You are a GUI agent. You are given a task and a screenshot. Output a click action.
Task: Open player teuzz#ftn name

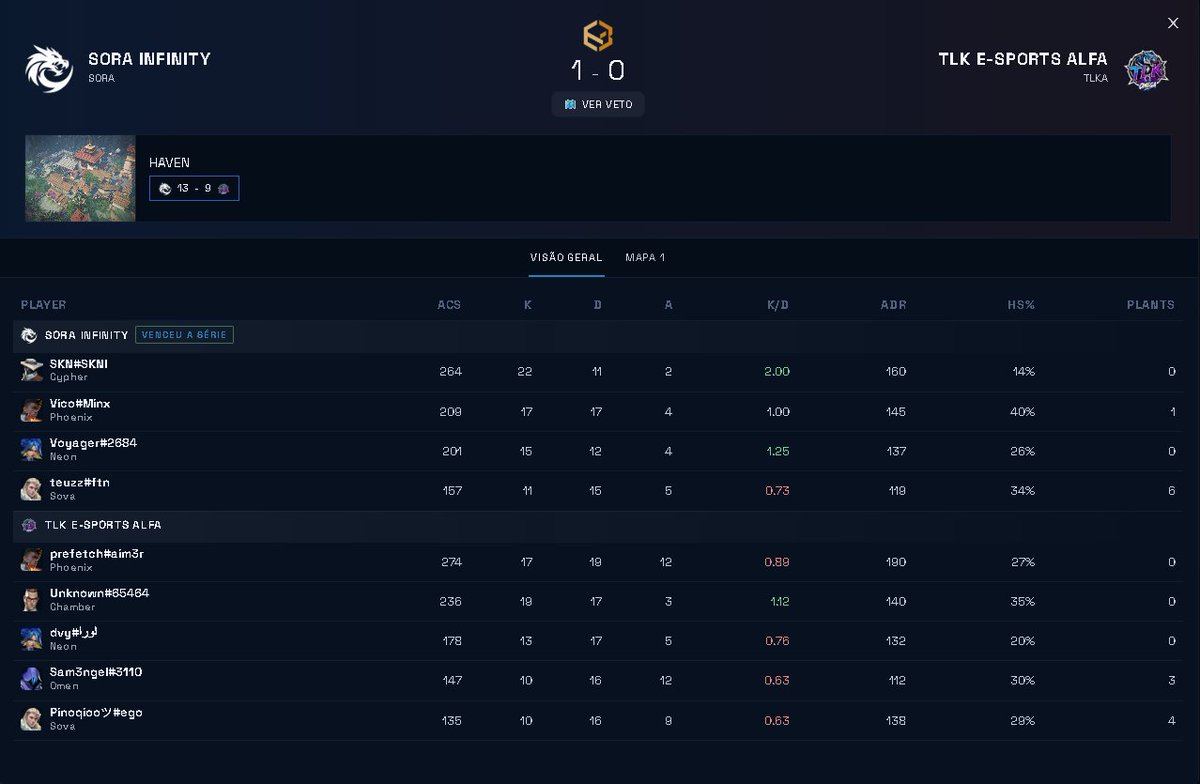pyautogui.click(x=80, y=483)
